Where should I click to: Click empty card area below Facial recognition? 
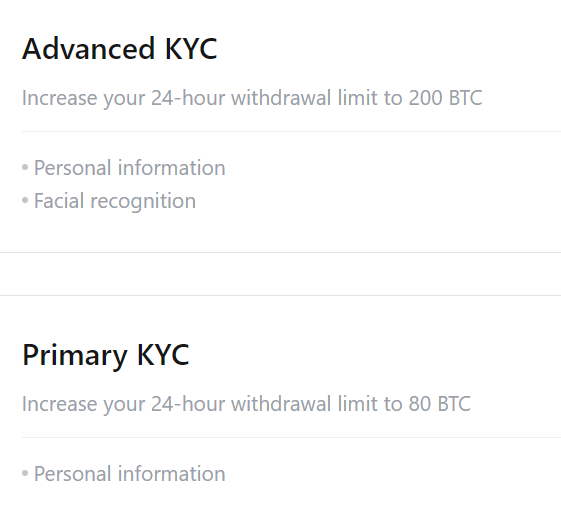point(280,233)
